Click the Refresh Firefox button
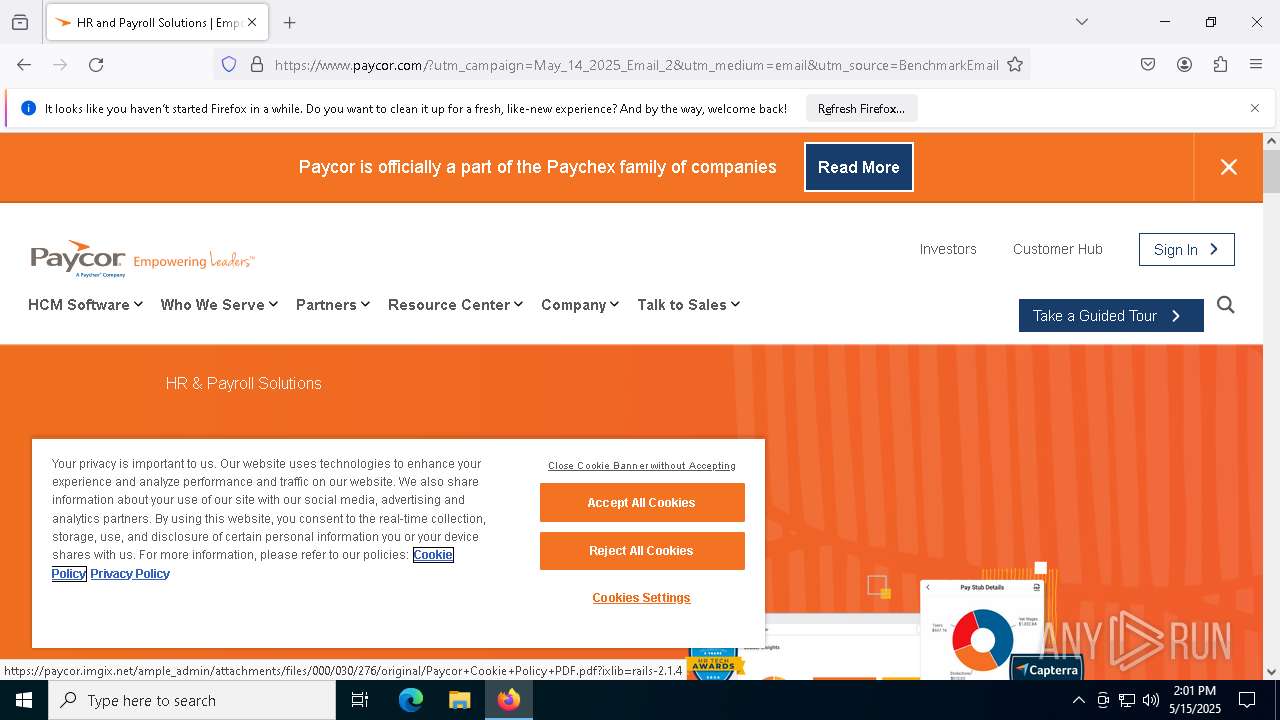Screen dimensions: 1280x720 [x=861, y=108]
